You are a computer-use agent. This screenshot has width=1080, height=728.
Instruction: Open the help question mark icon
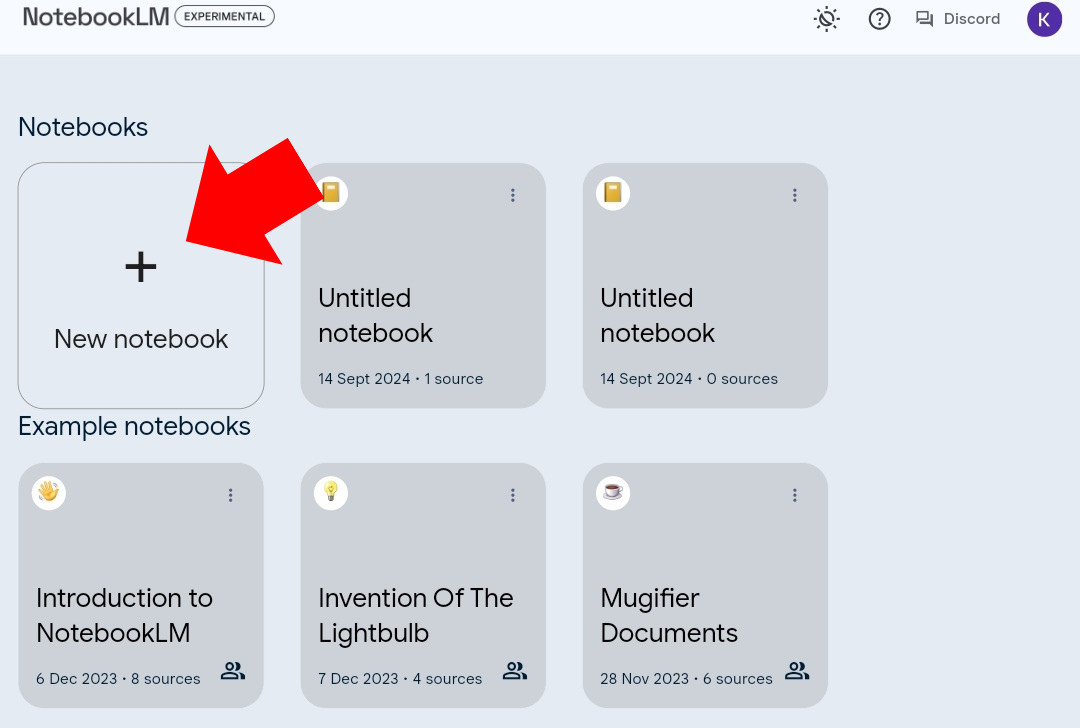tap(879, 19)
